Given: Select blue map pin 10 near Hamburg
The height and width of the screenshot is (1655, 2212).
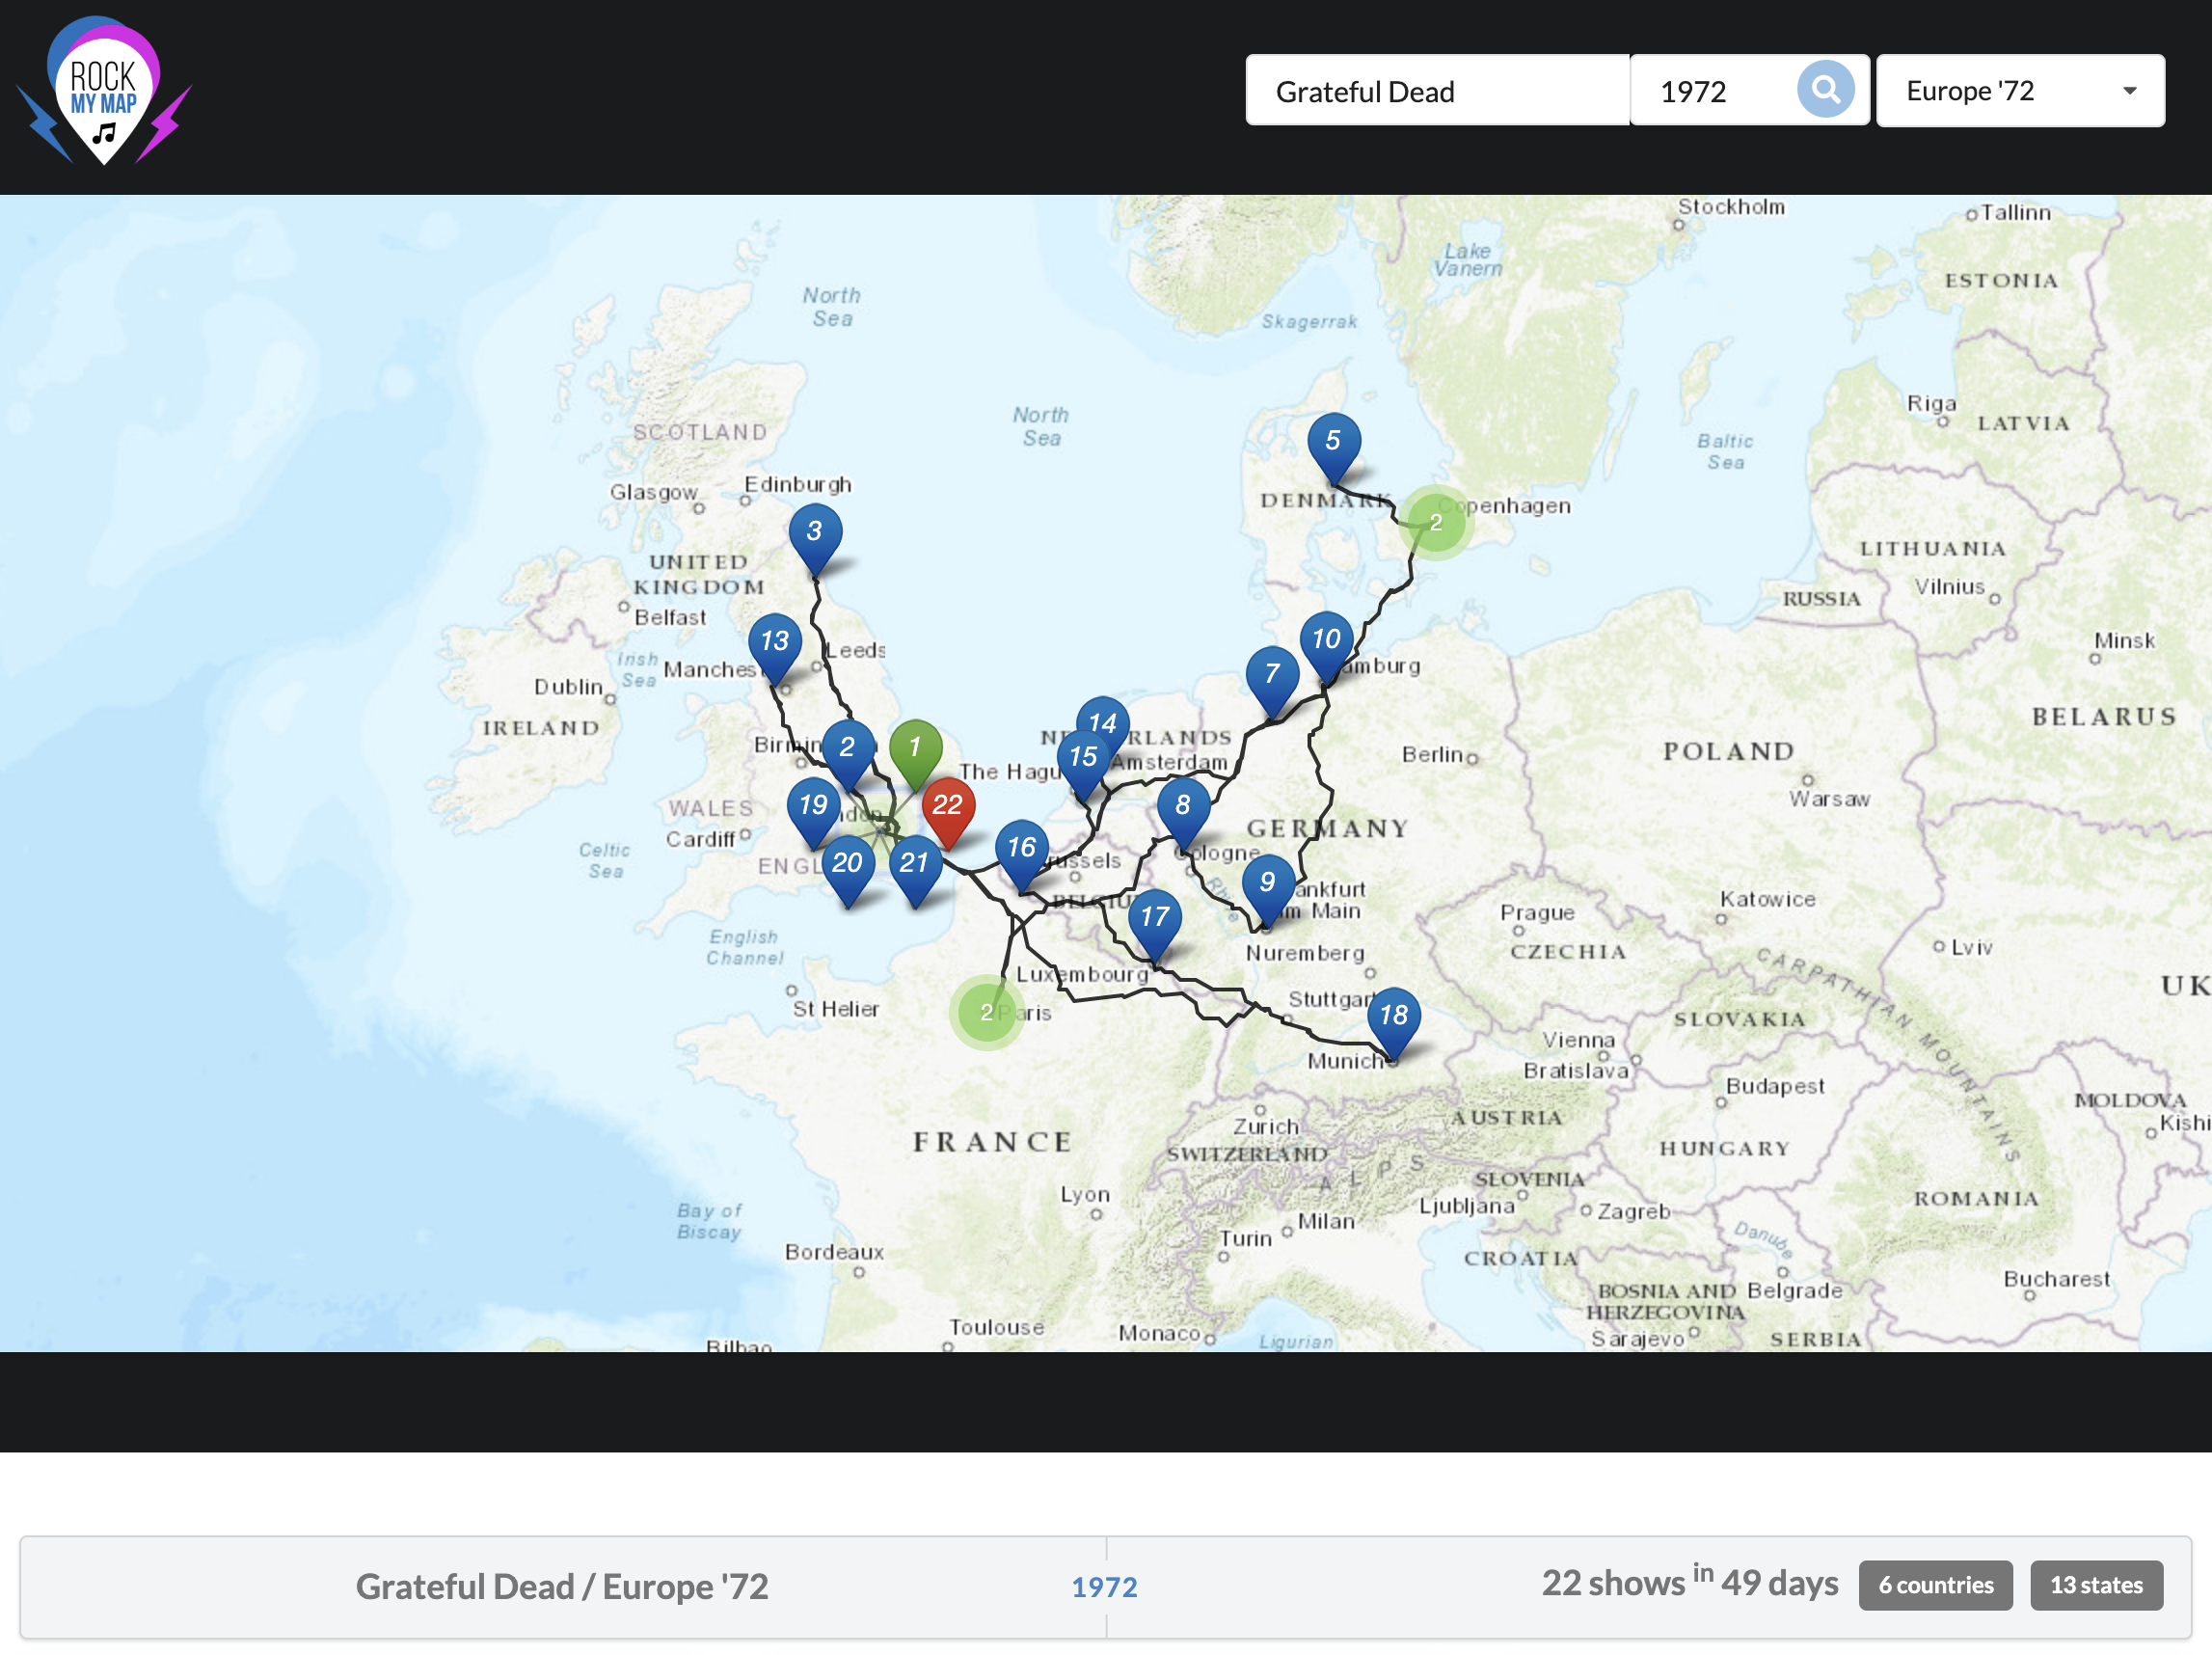Looking at the screenshot, I should pyautogui.click(x=1326, y=639).
